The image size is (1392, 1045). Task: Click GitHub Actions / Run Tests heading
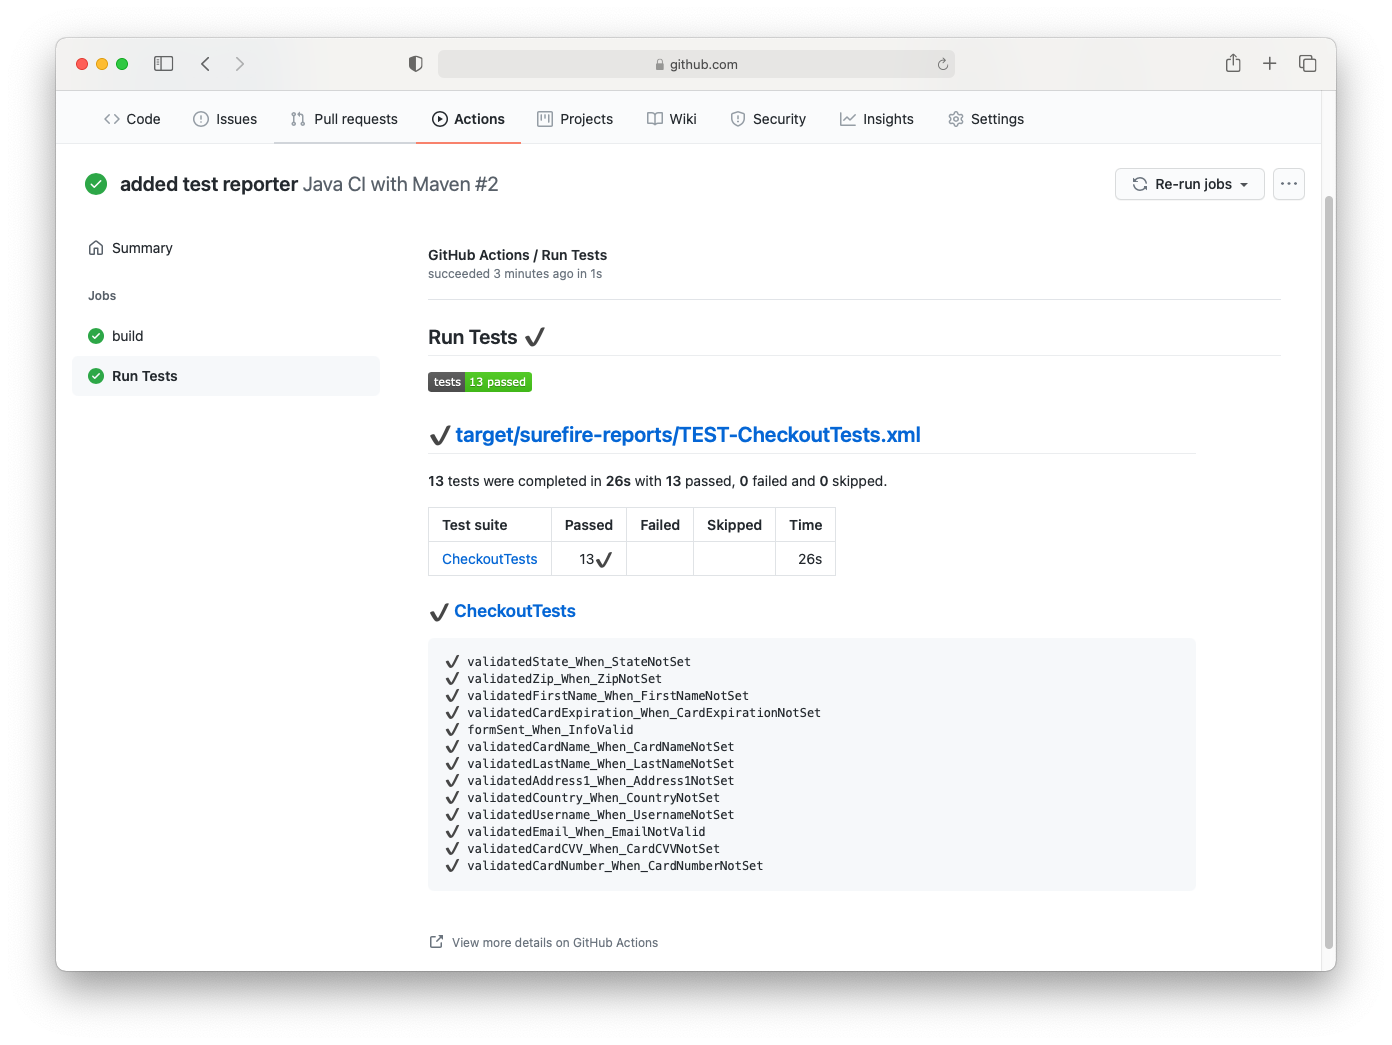click(517, 255)
